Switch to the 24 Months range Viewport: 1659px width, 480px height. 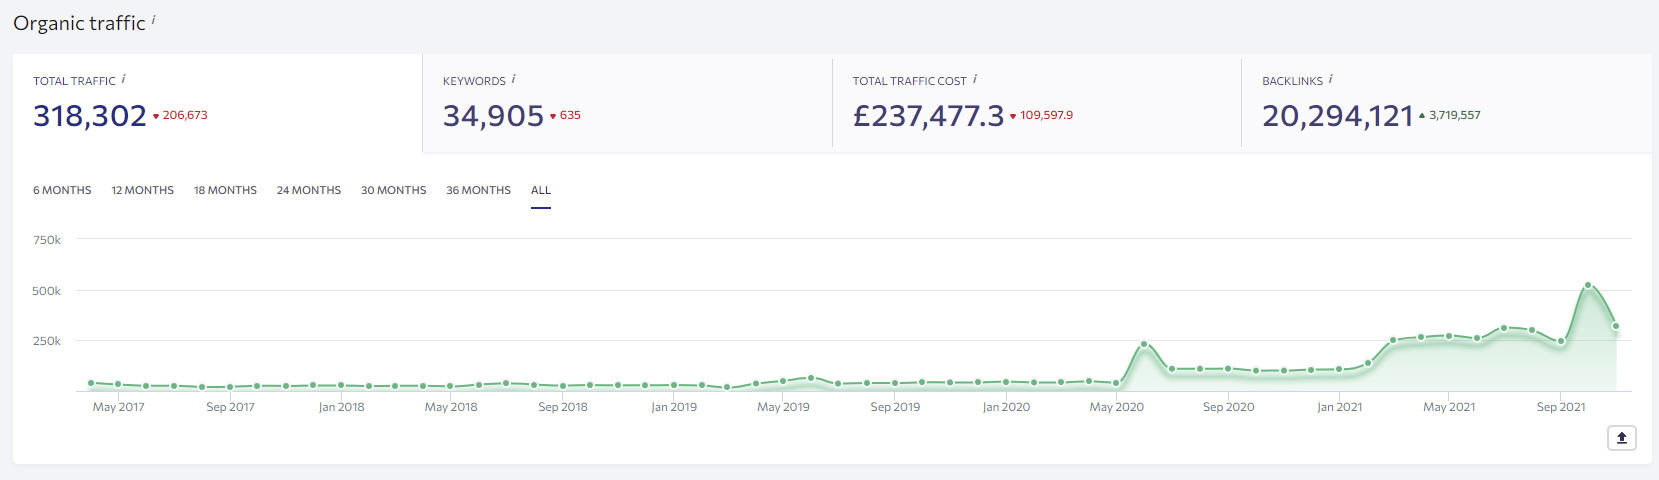(309, 190)
